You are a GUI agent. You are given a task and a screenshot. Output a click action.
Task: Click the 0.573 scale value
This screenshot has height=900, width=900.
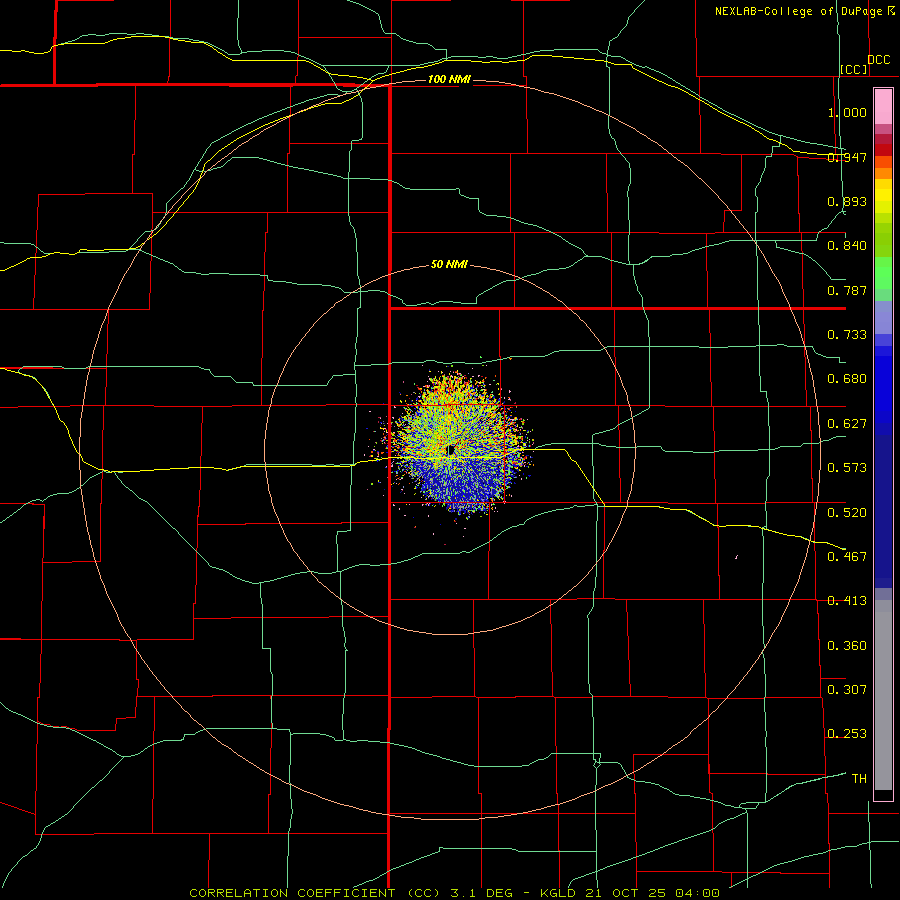847,468
